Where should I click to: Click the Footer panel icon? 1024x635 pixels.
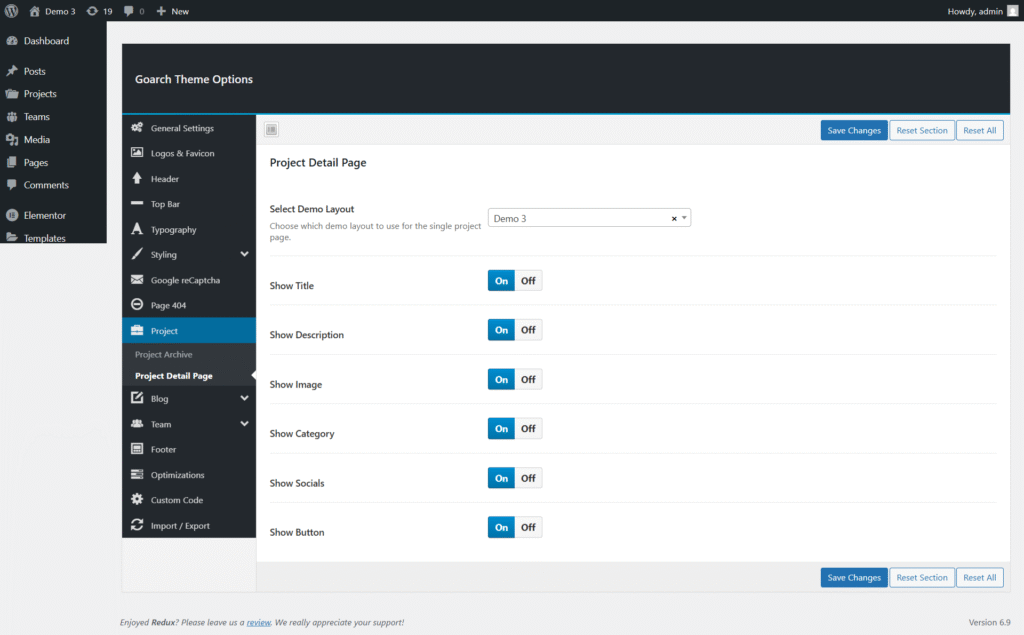coord(136,449)
